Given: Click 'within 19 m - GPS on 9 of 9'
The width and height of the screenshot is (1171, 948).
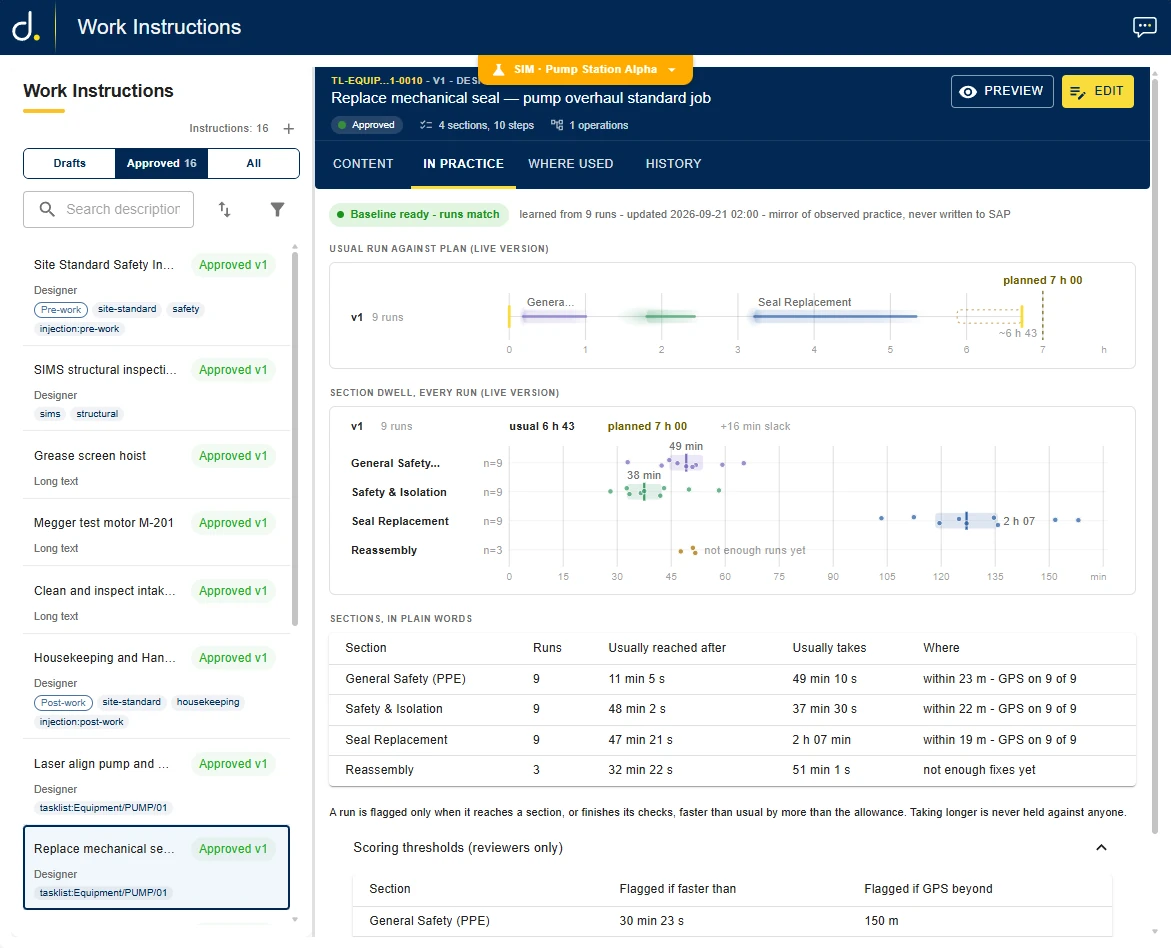Looking at the screenshot, I should click(999, 740).
